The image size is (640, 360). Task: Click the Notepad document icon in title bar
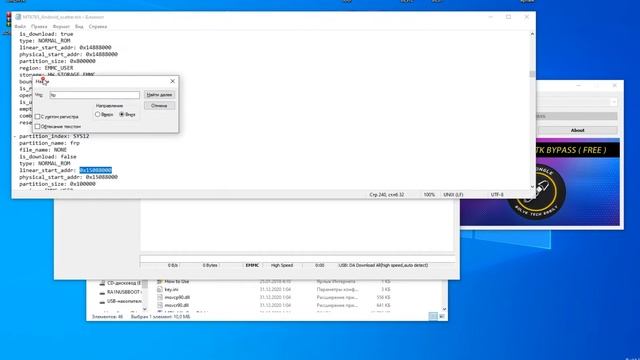18,17
